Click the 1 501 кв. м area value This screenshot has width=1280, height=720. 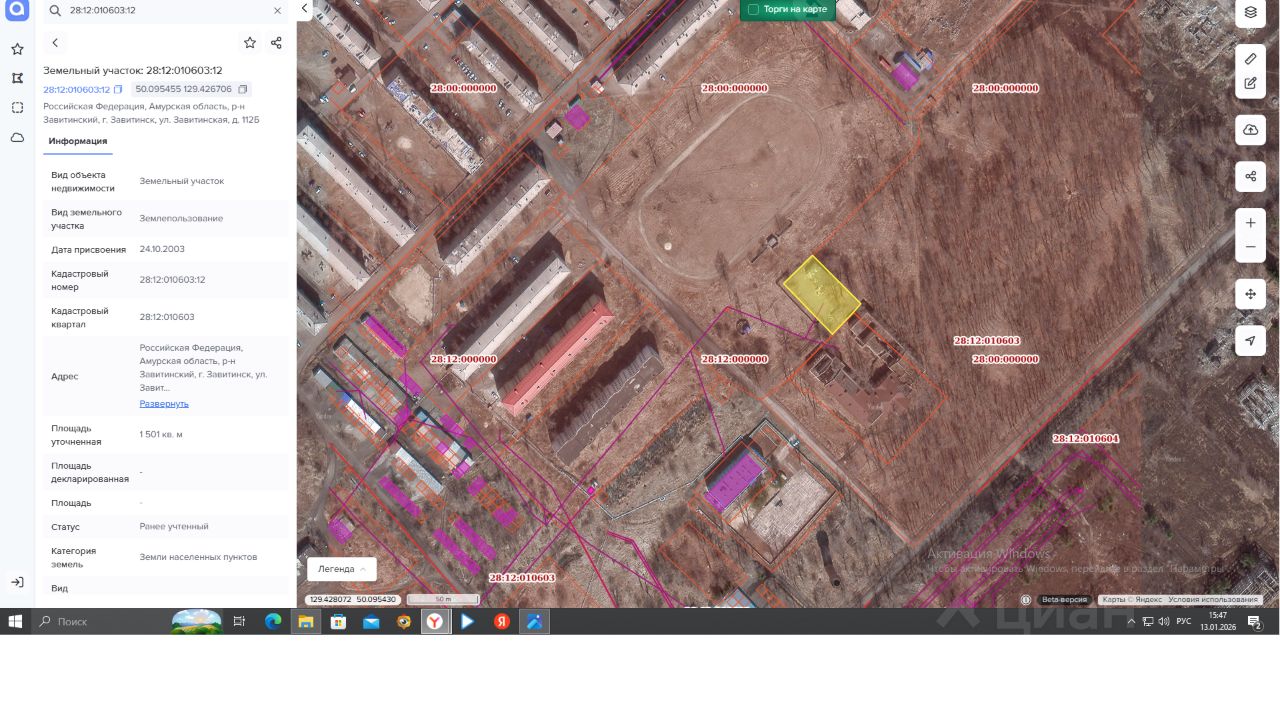[161, 435]
